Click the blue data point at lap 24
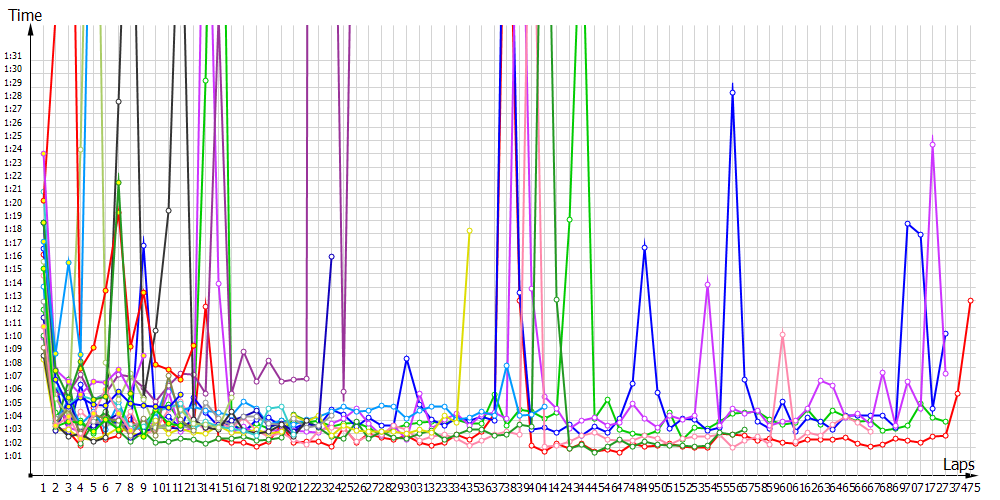 (331, 257)
